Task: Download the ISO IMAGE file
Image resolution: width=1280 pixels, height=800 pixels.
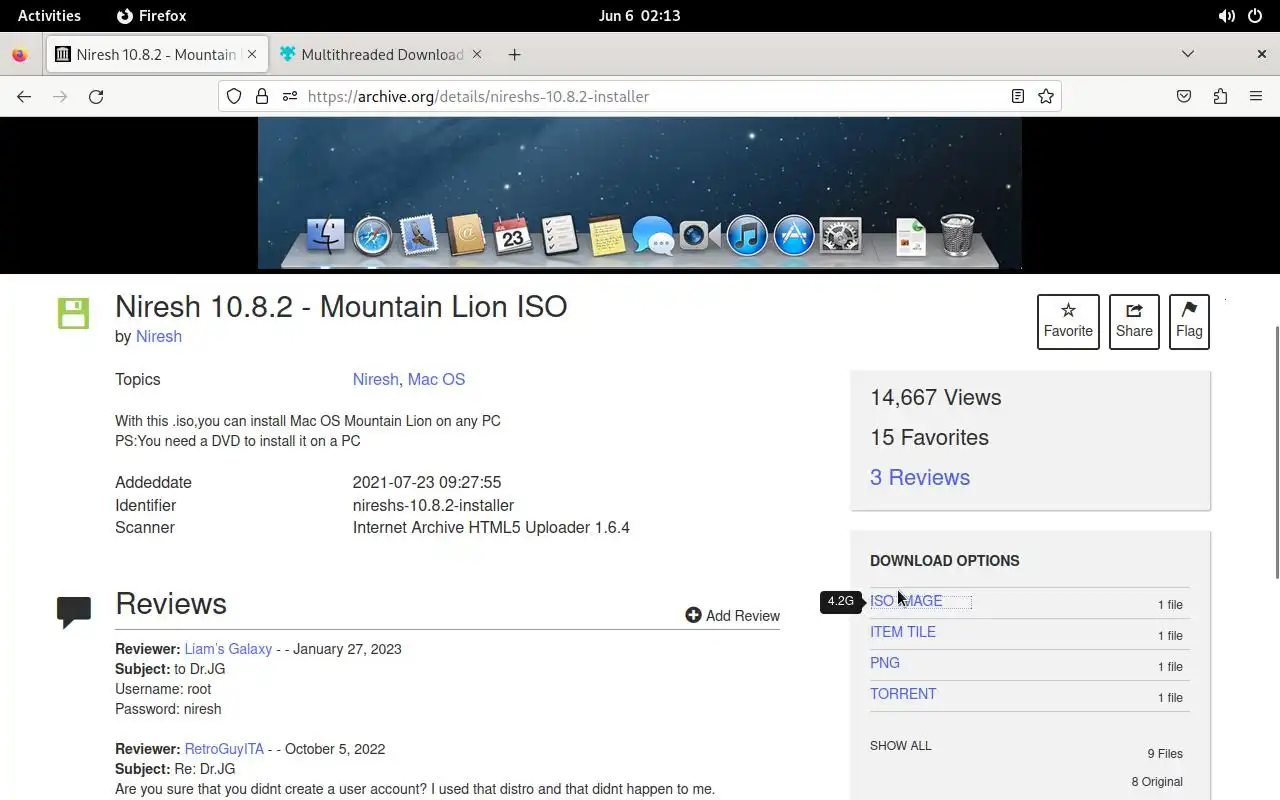Action: 906,601
